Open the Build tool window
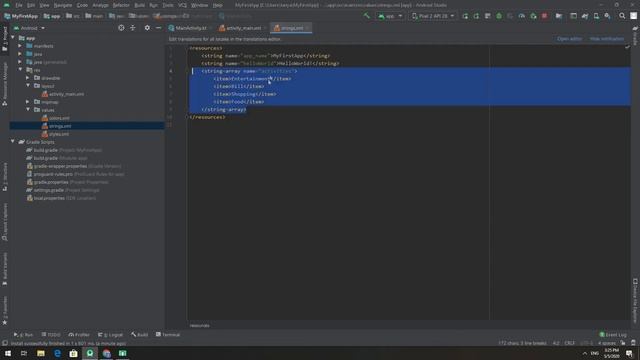This screenshot has width=640, height=360. tap(140, 335)
